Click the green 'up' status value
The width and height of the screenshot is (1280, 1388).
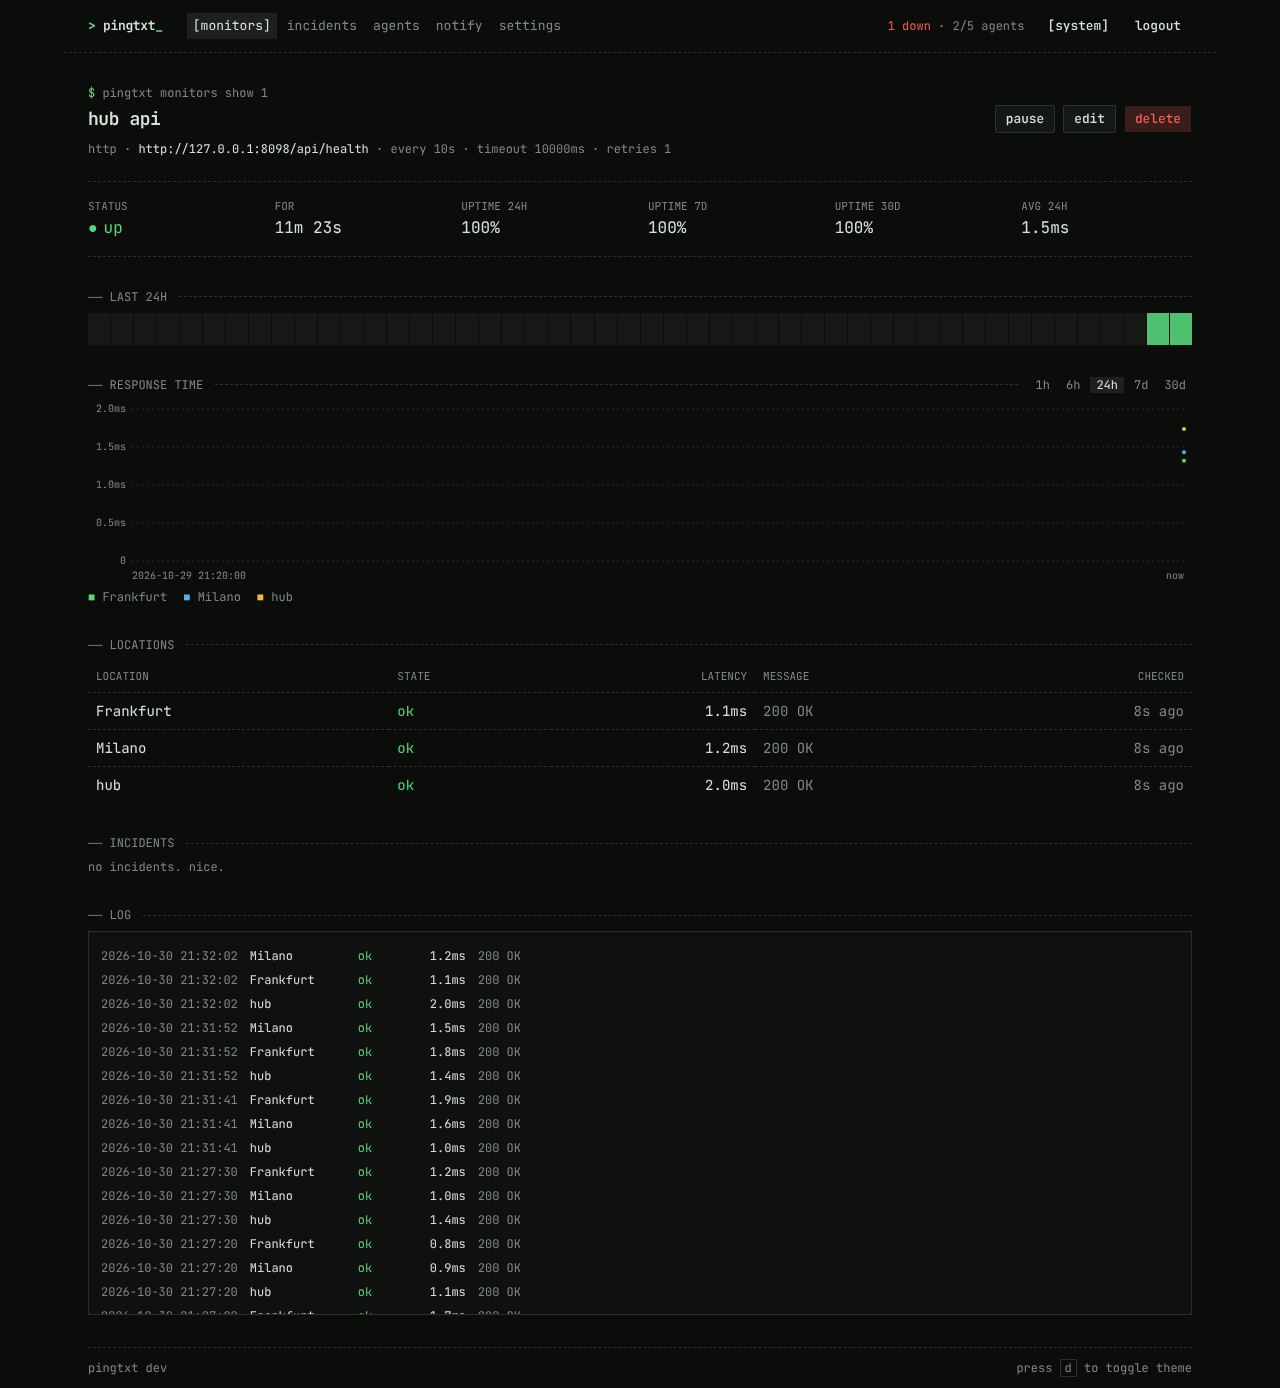113,228
